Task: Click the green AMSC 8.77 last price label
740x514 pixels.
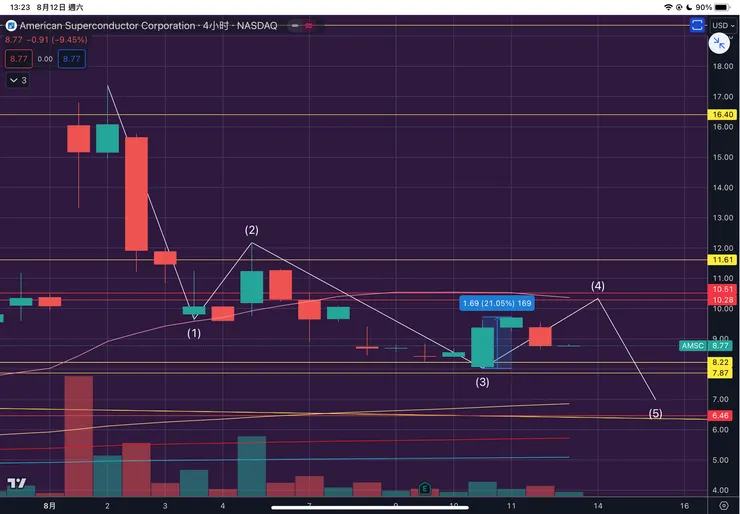Action: point(706,345)
